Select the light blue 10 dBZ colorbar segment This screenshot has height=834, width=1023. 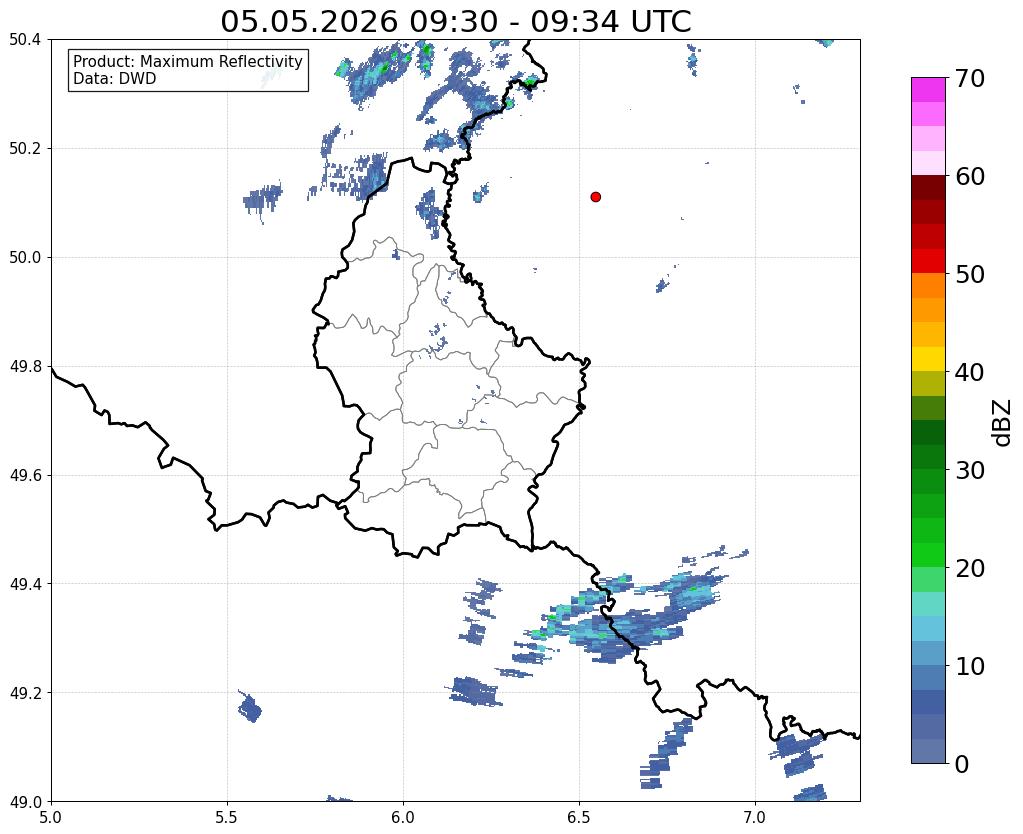tap(928, 653)
